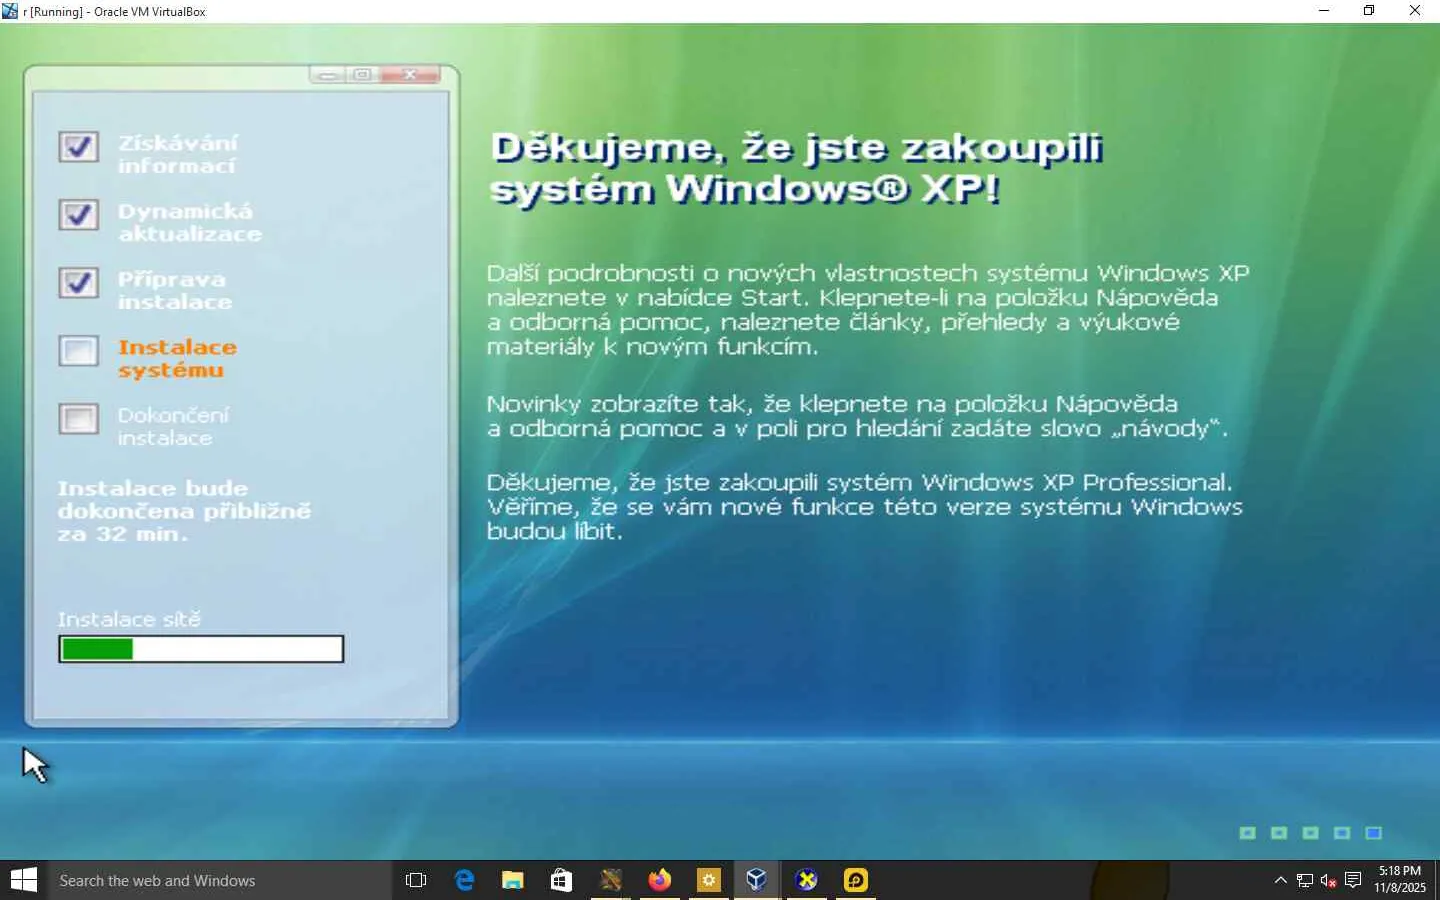Close the VirtualBox VM window
The width and height of the screenshot is (1440, 900).
click(1415, 11)
